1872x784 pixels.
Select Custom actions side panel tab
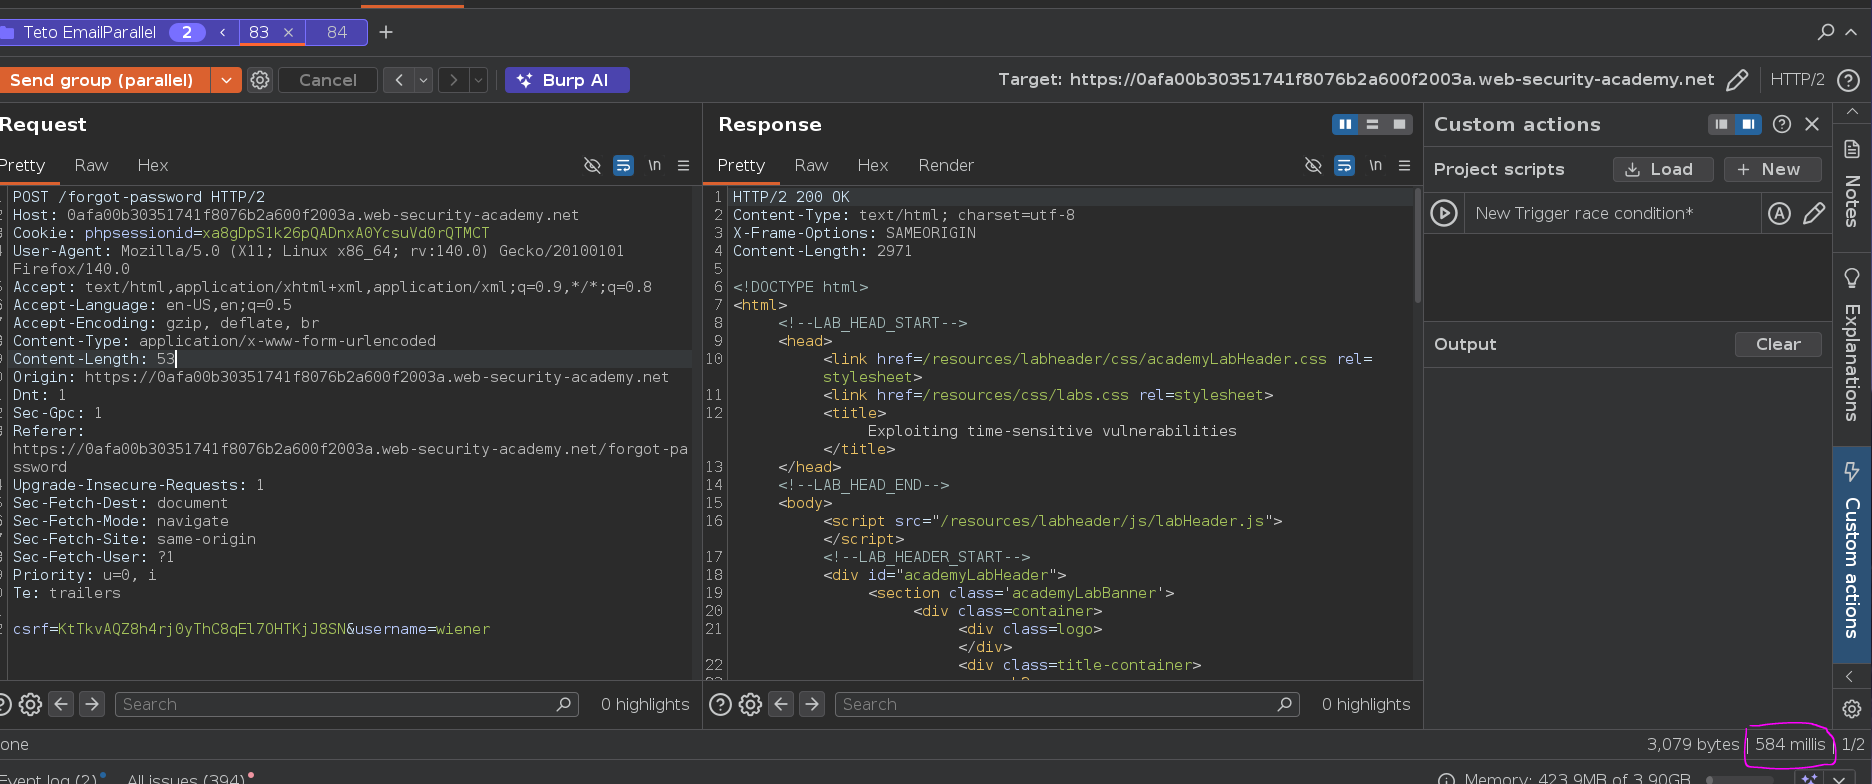(1852, 553)
